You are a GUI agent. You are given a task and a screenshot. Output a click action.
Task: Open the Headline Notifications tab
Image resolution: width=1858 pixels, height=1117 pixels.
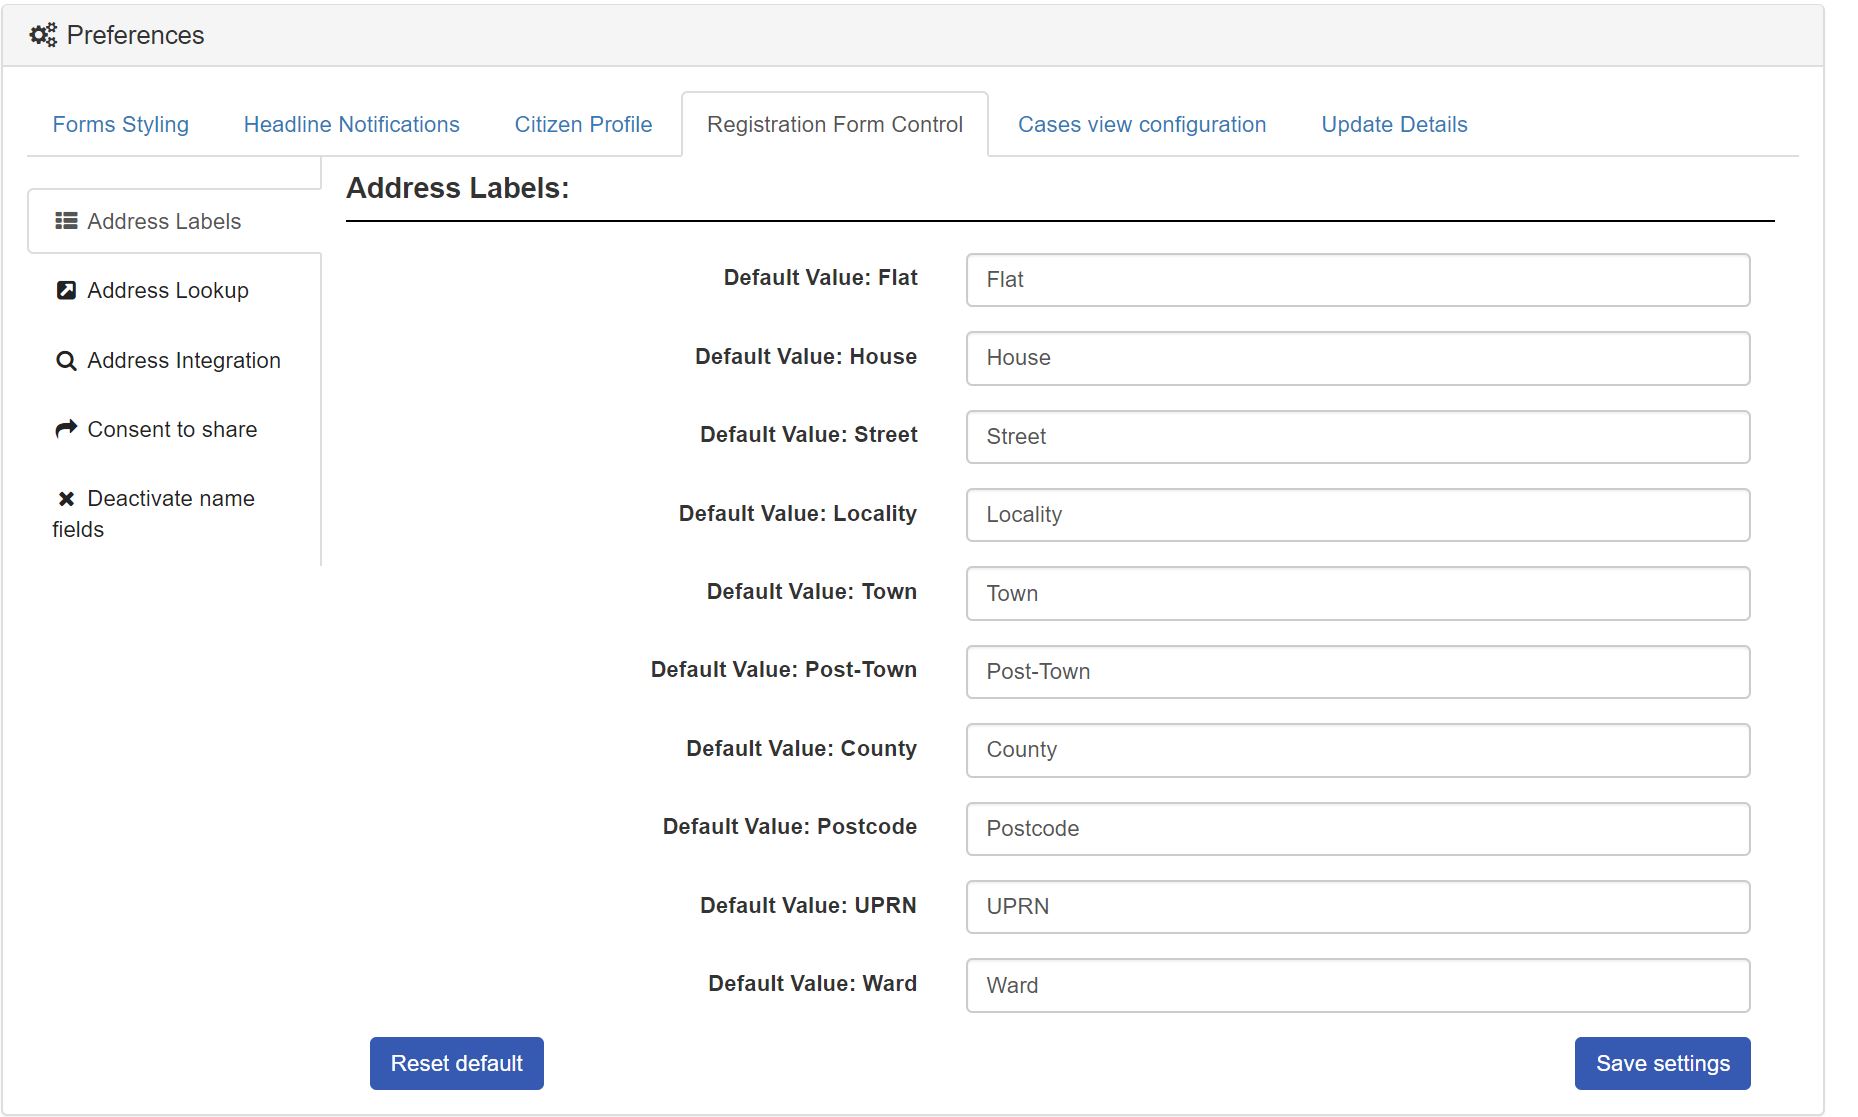point(350,124)
